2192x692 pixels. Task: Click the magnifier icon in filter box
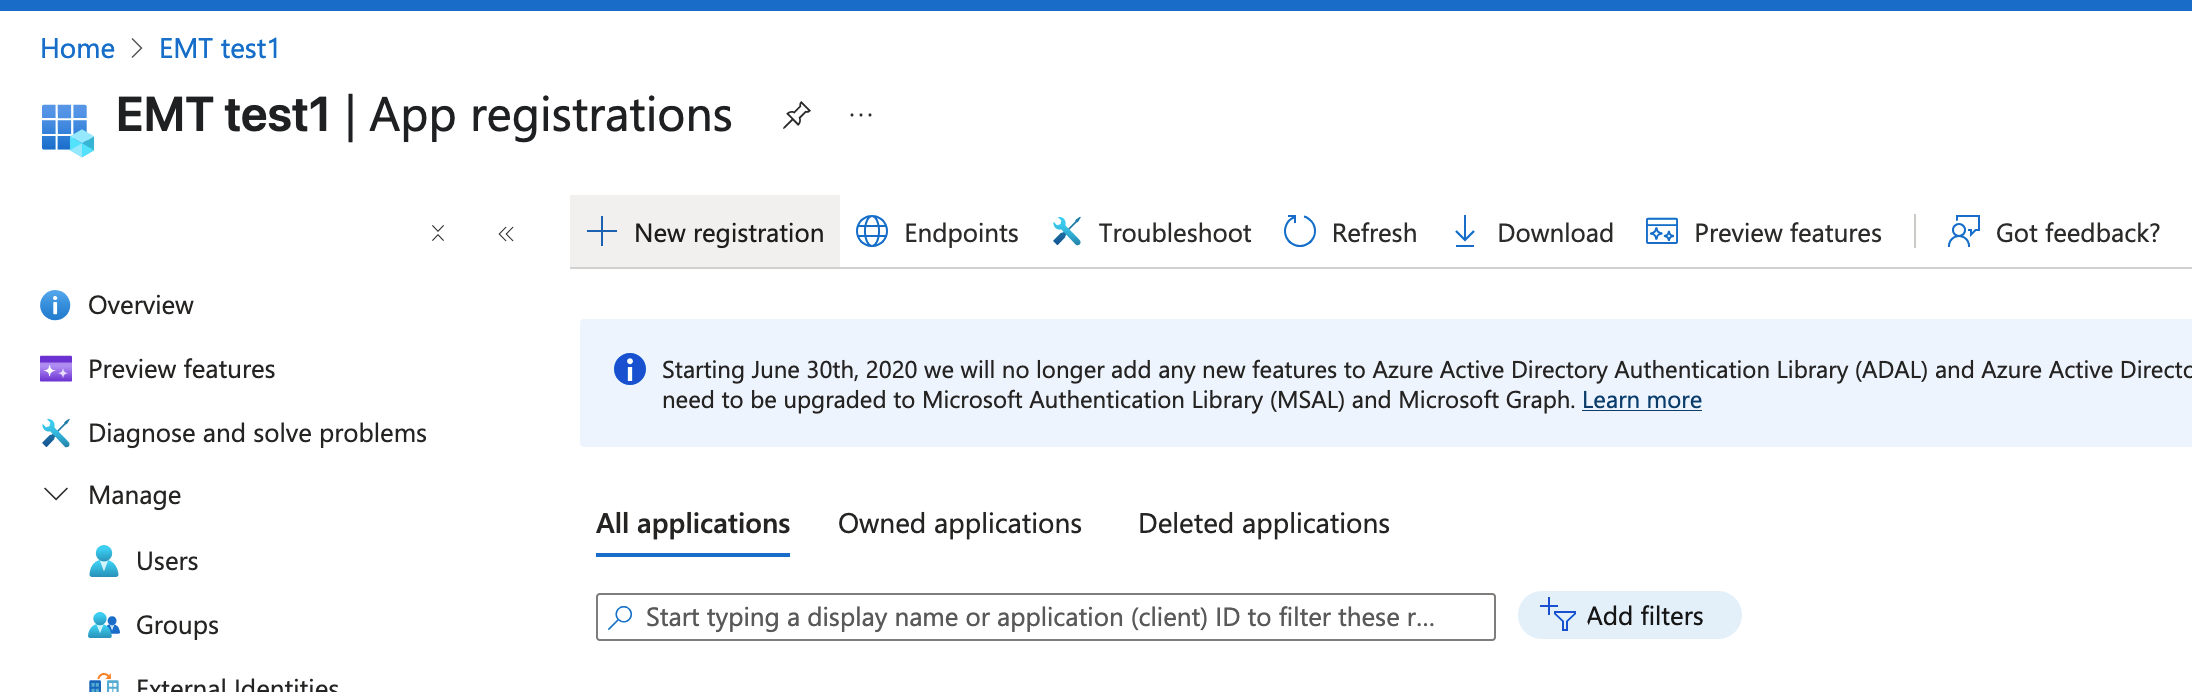(x=621, y=617)
